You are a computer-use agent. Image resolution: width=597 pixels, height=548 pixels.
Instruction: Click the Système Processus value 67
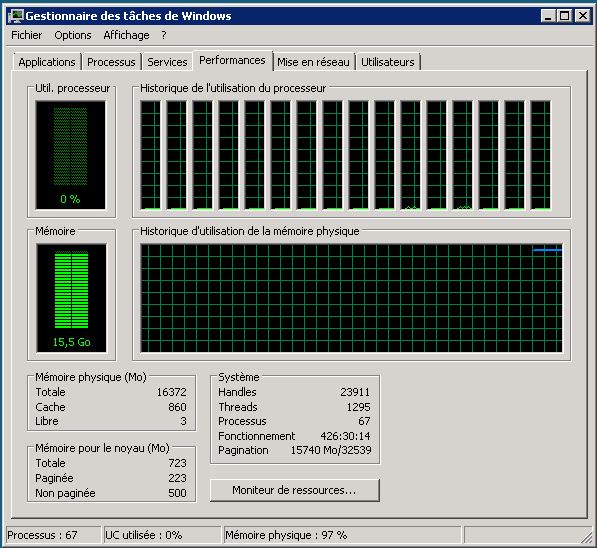point(364,421)
